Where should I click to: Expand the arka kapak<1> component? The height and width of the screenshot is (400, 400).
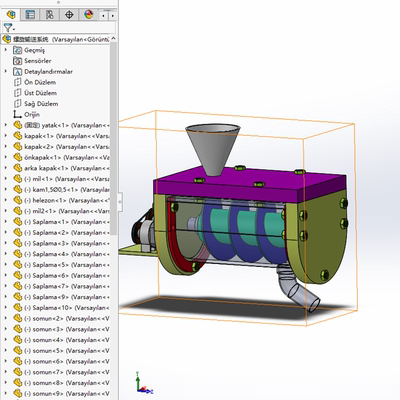tap(5, 168)
